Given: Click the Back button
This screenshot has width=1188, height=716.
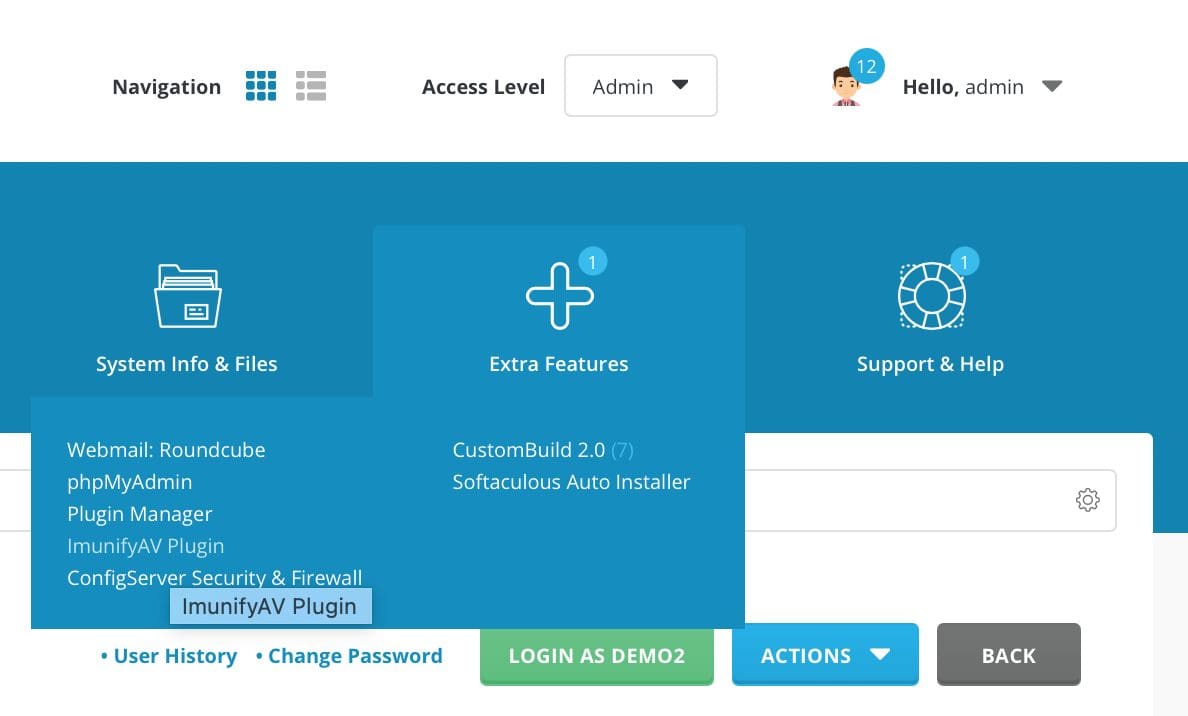Looking at the screenshot, I should [x=1008, y=656].
